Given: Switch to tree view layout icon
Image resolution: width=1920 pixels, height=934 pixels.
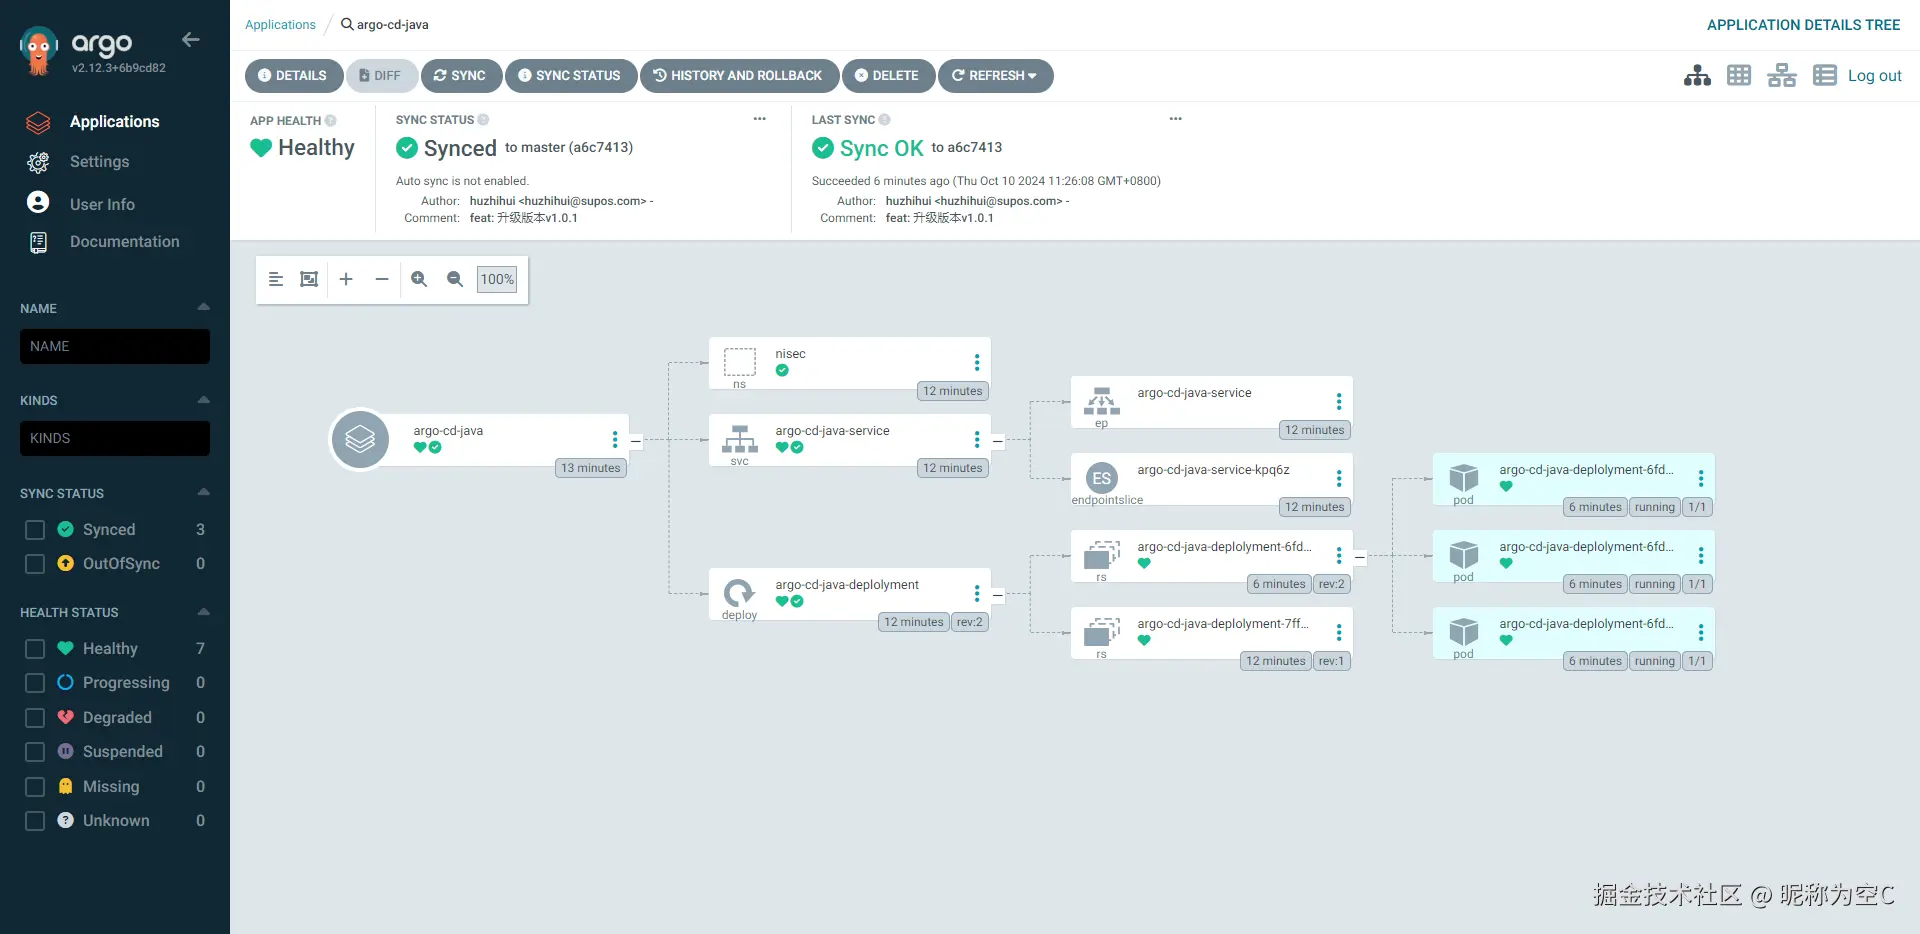Looking at the screenshot, I should click(x=1697, y=76).
